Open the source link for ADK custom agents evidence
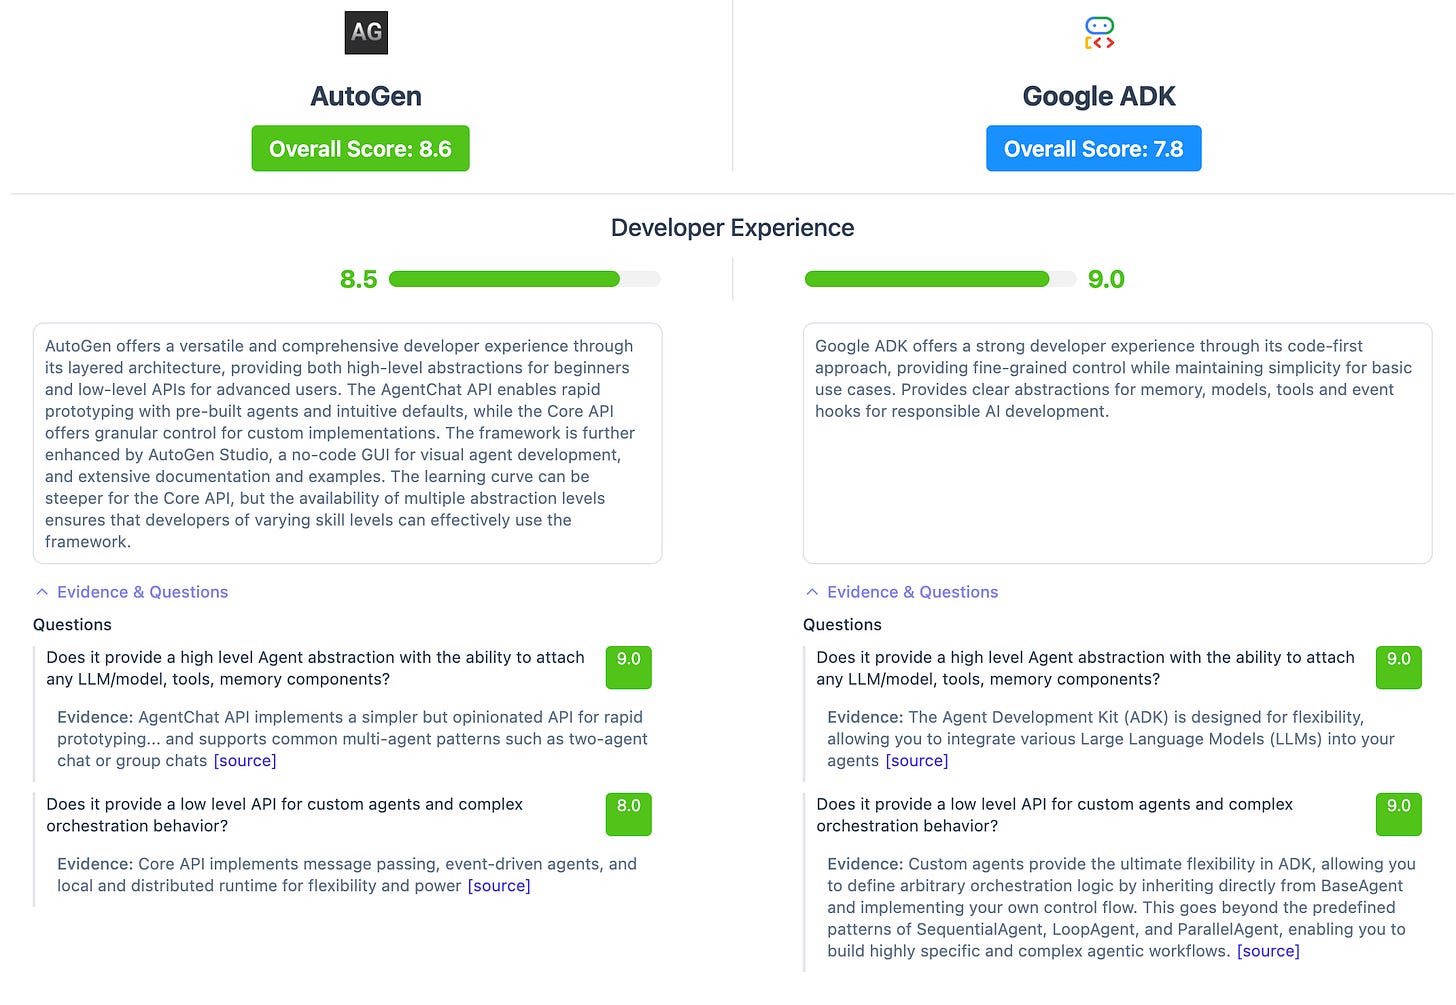This screenshot has height=1005, width=1456. tap(1268, 951)
